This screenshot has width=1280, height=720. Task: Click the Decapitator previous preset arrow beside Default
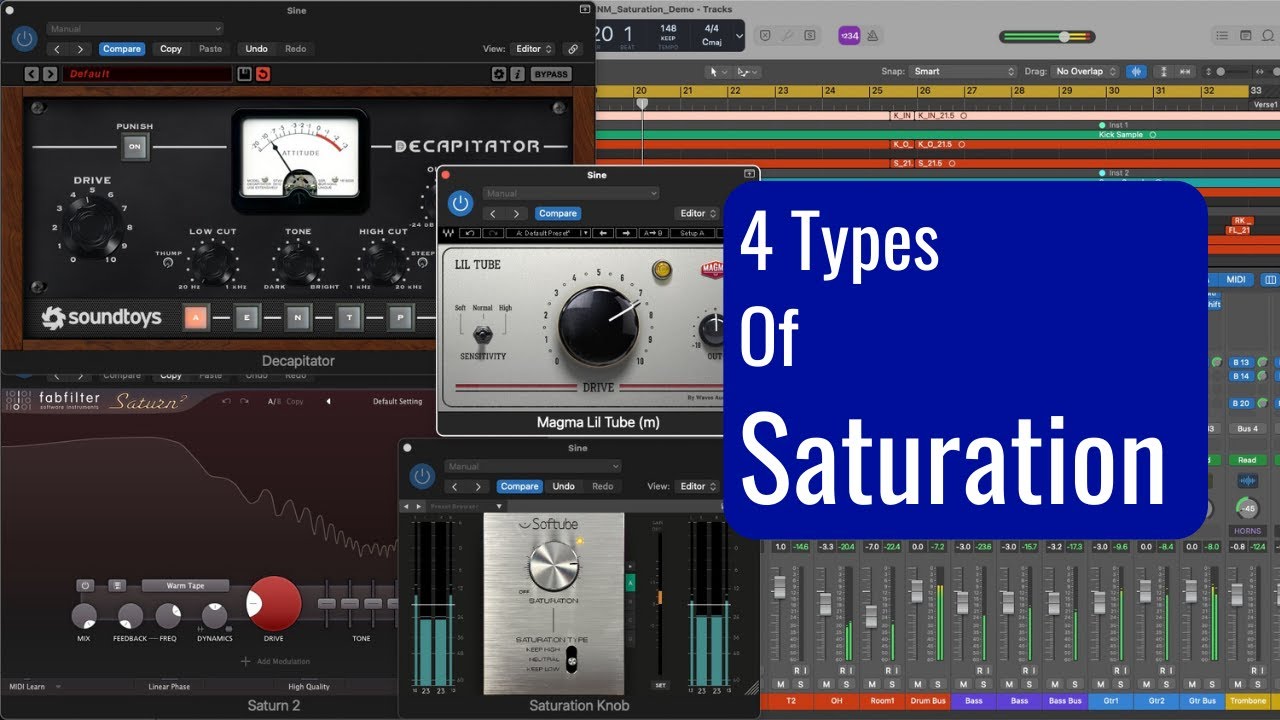30,74
